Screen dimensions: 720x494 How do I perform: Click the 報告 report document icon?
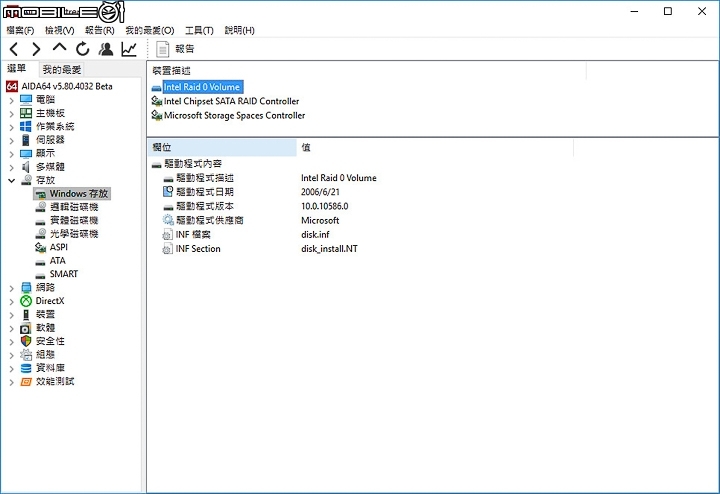click(x=163, y=49)
